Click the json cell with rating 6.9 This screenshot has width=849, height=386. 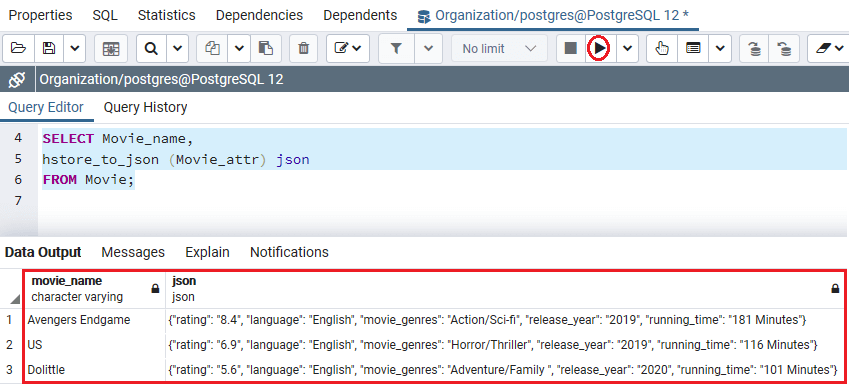pyautogui.click(x=505, y=344)
